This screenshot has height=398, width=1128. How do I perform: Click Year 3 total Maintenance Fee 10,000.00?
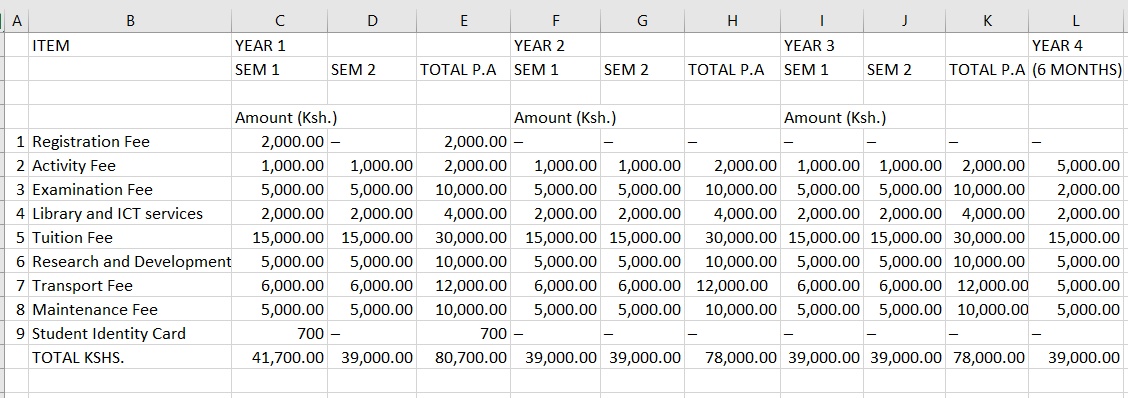(987, 309)
